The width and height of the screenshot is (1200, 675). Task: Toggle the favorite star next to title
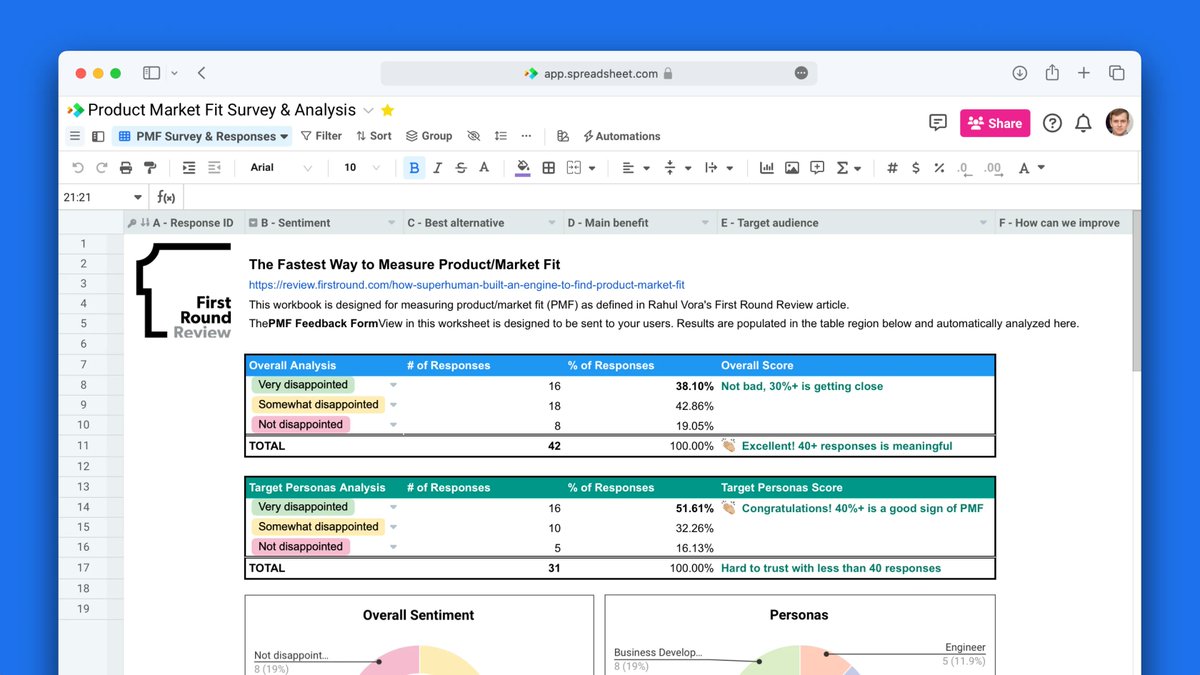point(388,110)
